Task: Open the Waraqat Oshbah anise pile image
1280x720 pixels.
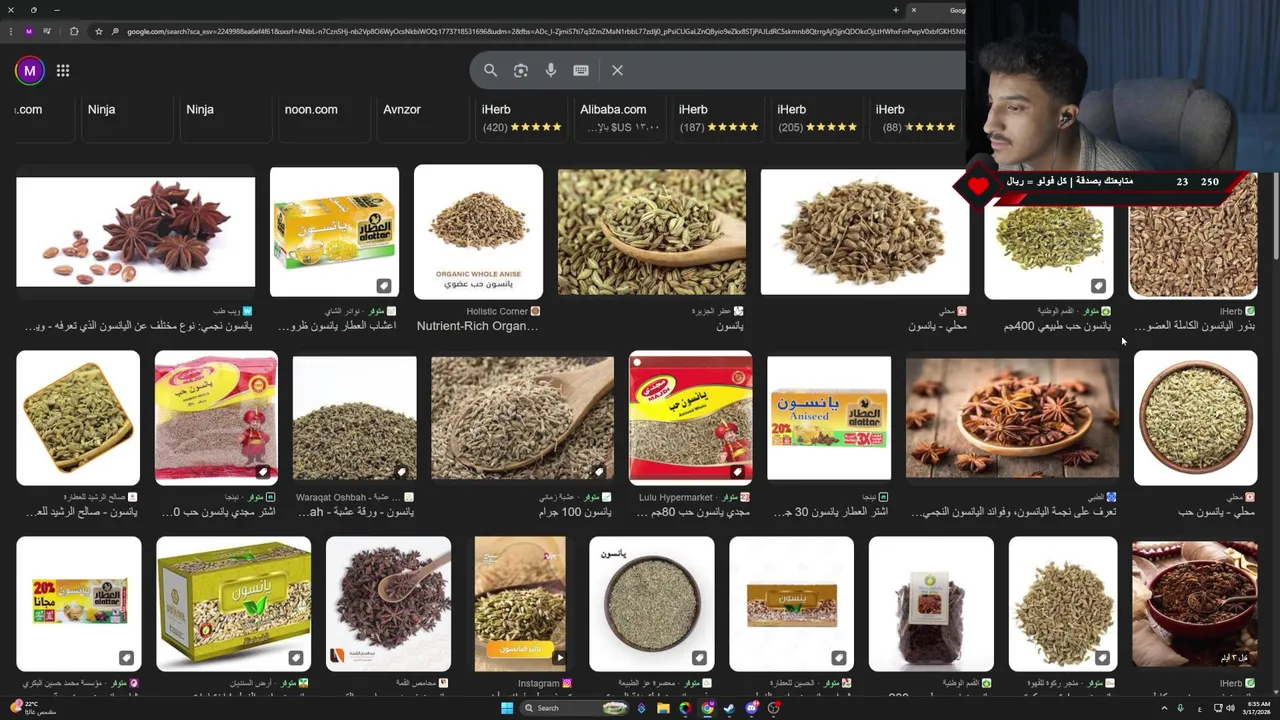Action: tap(354, 417)
